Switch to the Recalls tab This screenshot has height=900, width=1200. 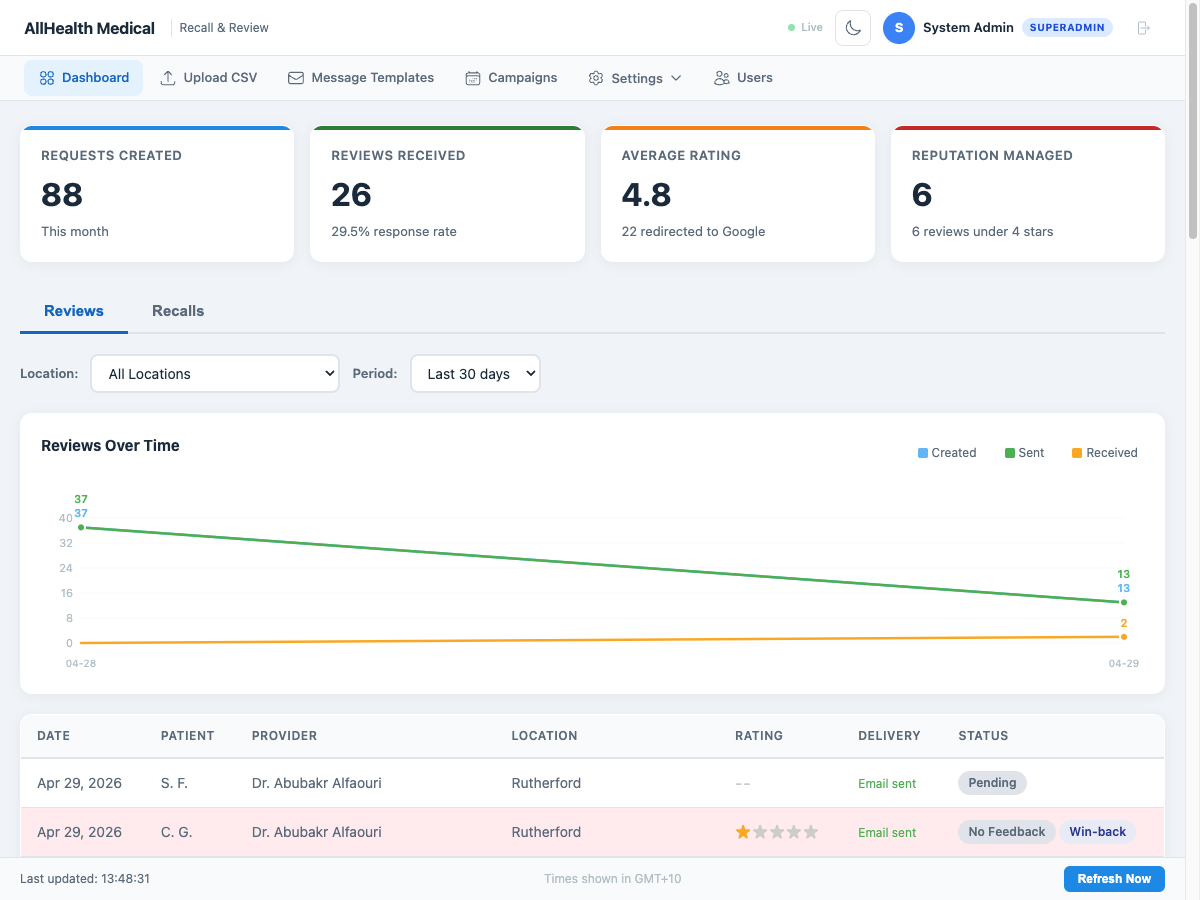coord(178,311)
